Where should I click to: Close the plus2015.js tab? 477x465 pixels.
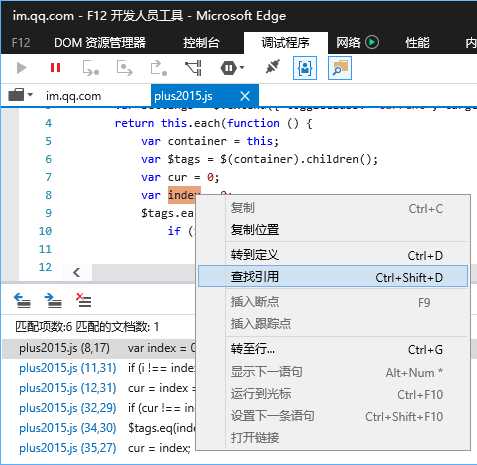(245, 96)
